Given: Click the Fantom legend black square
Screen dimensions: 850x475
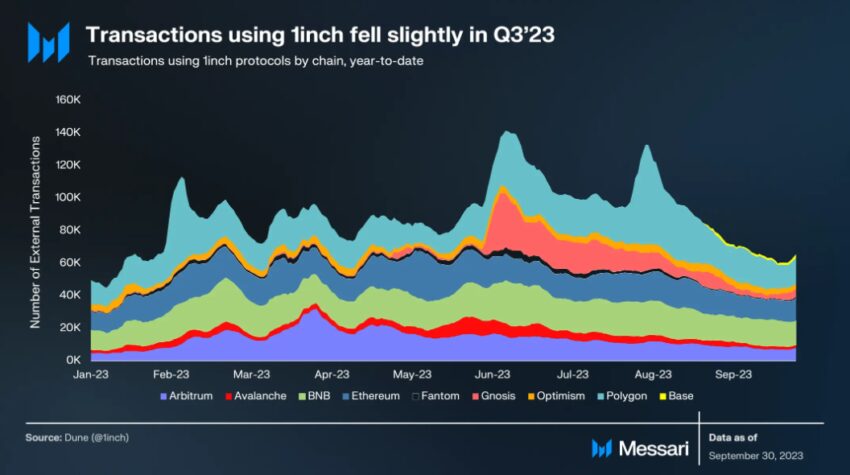Looking at the screenshot, I should coord(414,396).
